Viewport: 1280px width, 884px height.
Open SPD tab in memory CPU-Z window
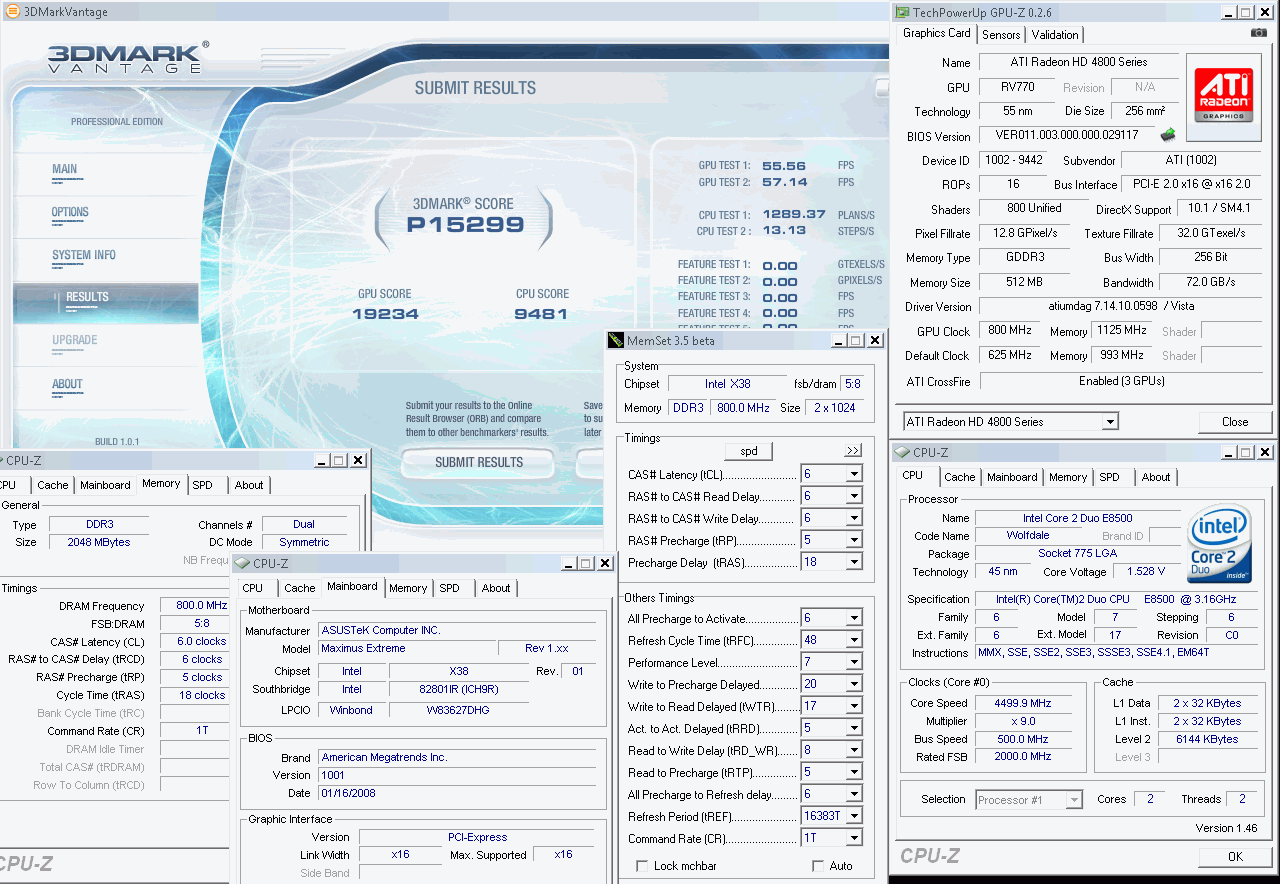(x=202, y=485)
